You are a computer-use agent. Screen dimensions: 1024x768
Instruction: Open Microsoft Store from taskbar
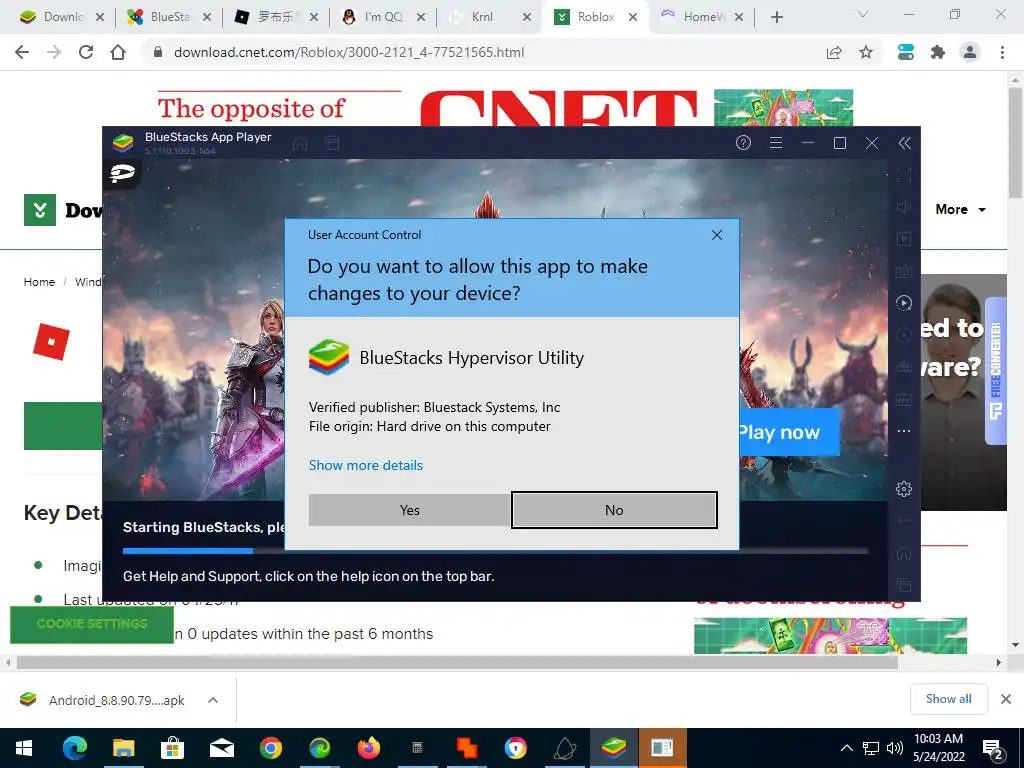point(172,748)
